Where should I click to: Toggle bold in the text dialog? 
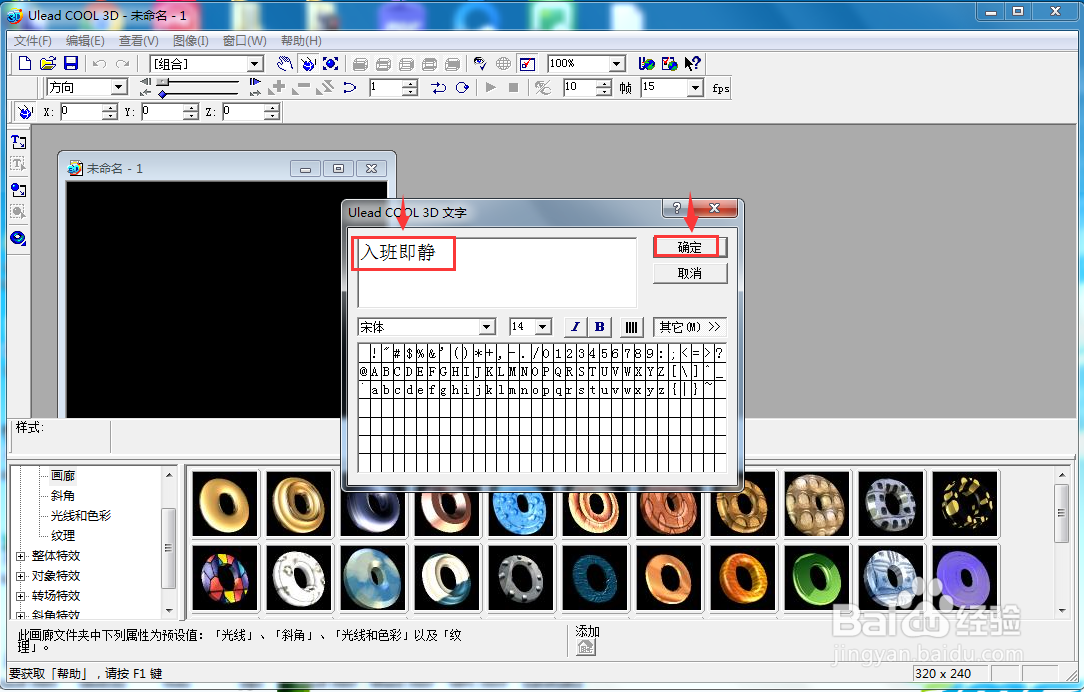pyautogui.click(x=599, y=327)
